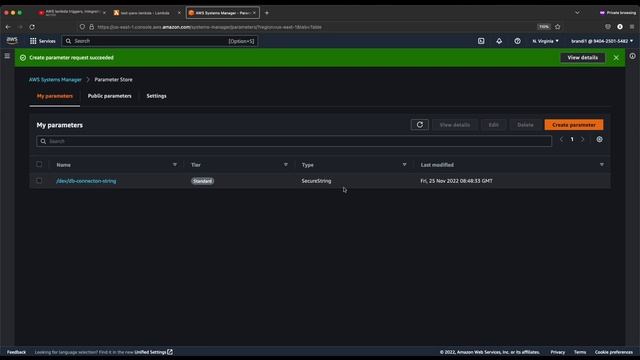Open the CloudShell icon in the header
This screenshot has height=360, width=640.
pyautogui.click(x=481, y=41)
